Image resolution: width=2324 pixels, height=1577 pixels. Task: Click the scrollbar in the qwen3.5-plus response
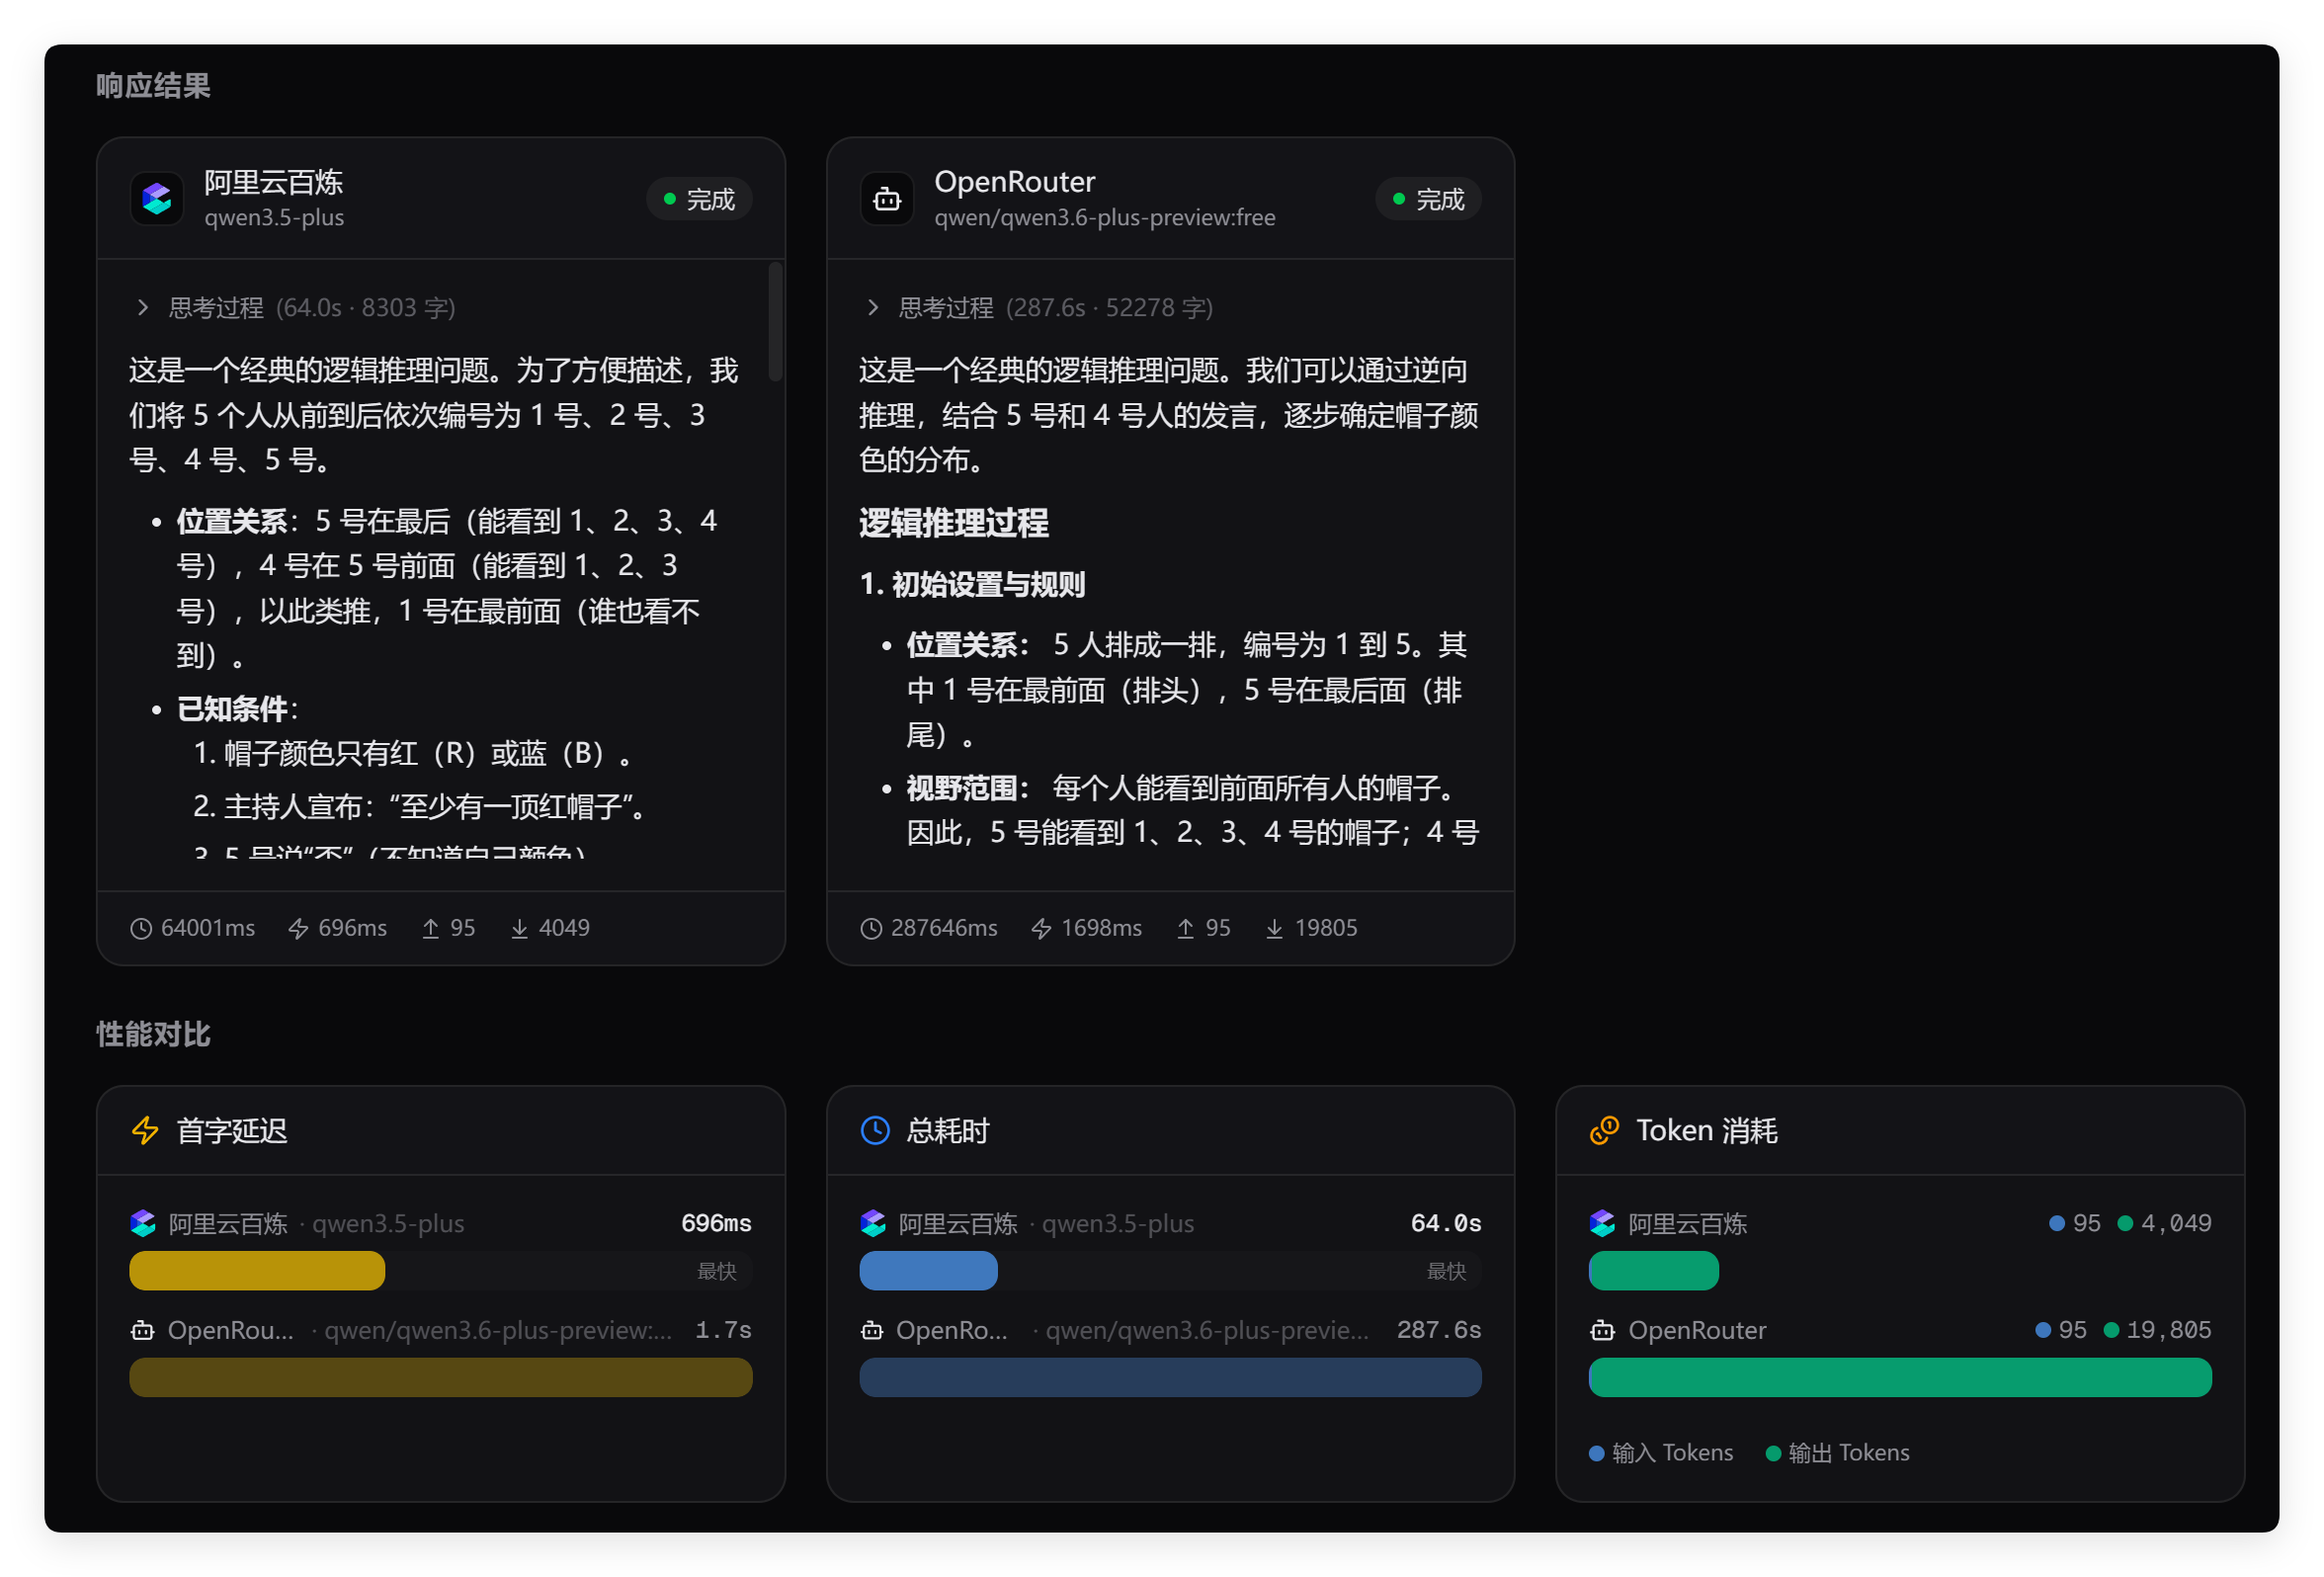(775, 322)
